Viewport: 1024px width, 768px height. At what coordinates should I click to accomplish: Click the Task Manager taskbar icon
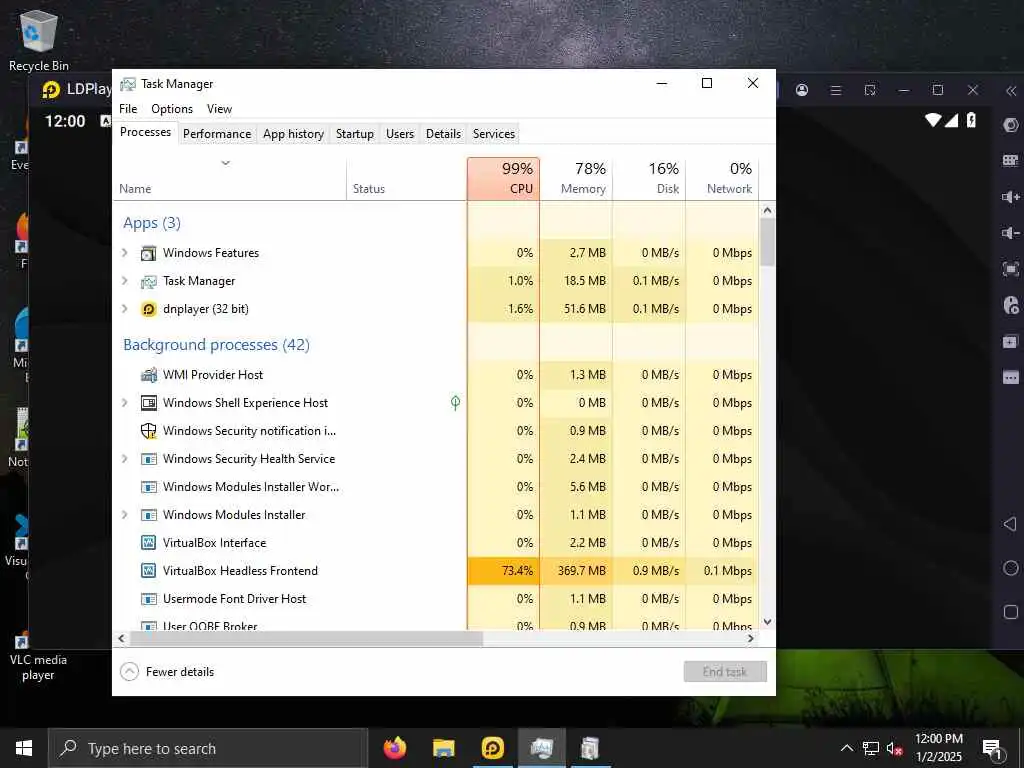(x=541, y=748)
